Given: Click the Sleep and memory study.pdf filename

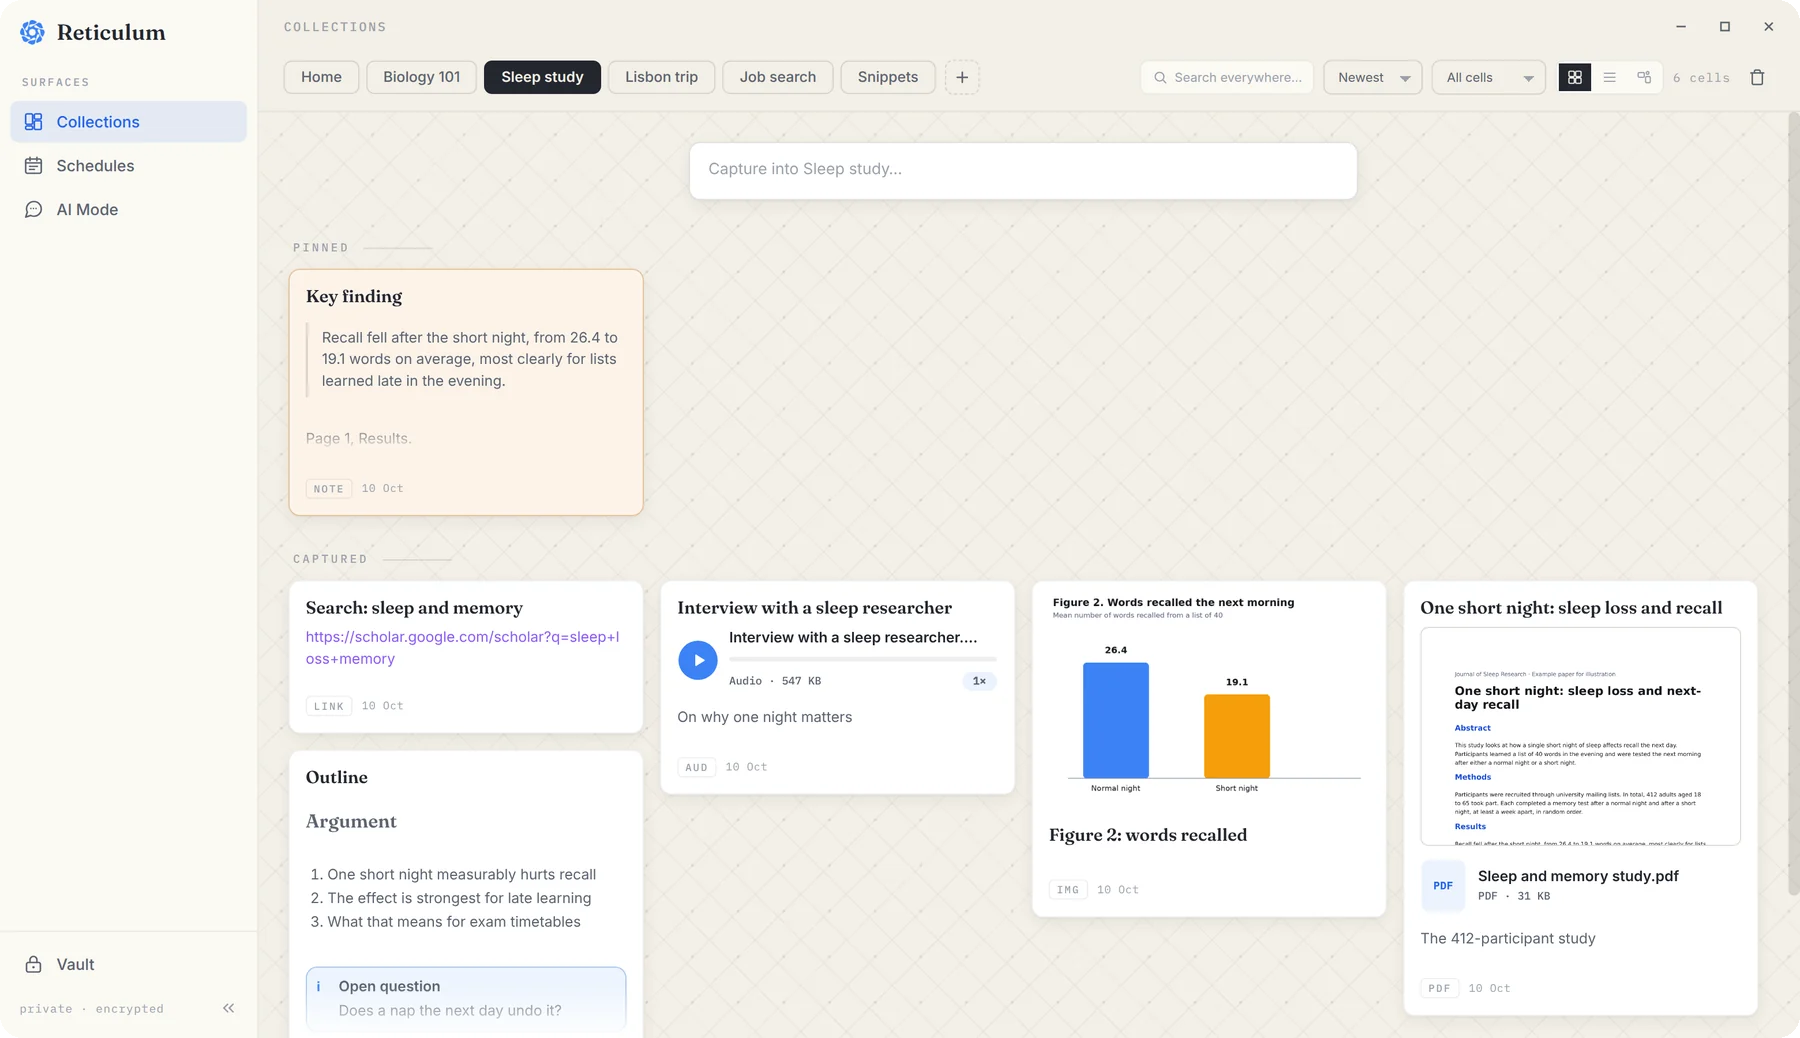Looking at the screenshot, I should pyautogui.click(x=1578, y=876).
